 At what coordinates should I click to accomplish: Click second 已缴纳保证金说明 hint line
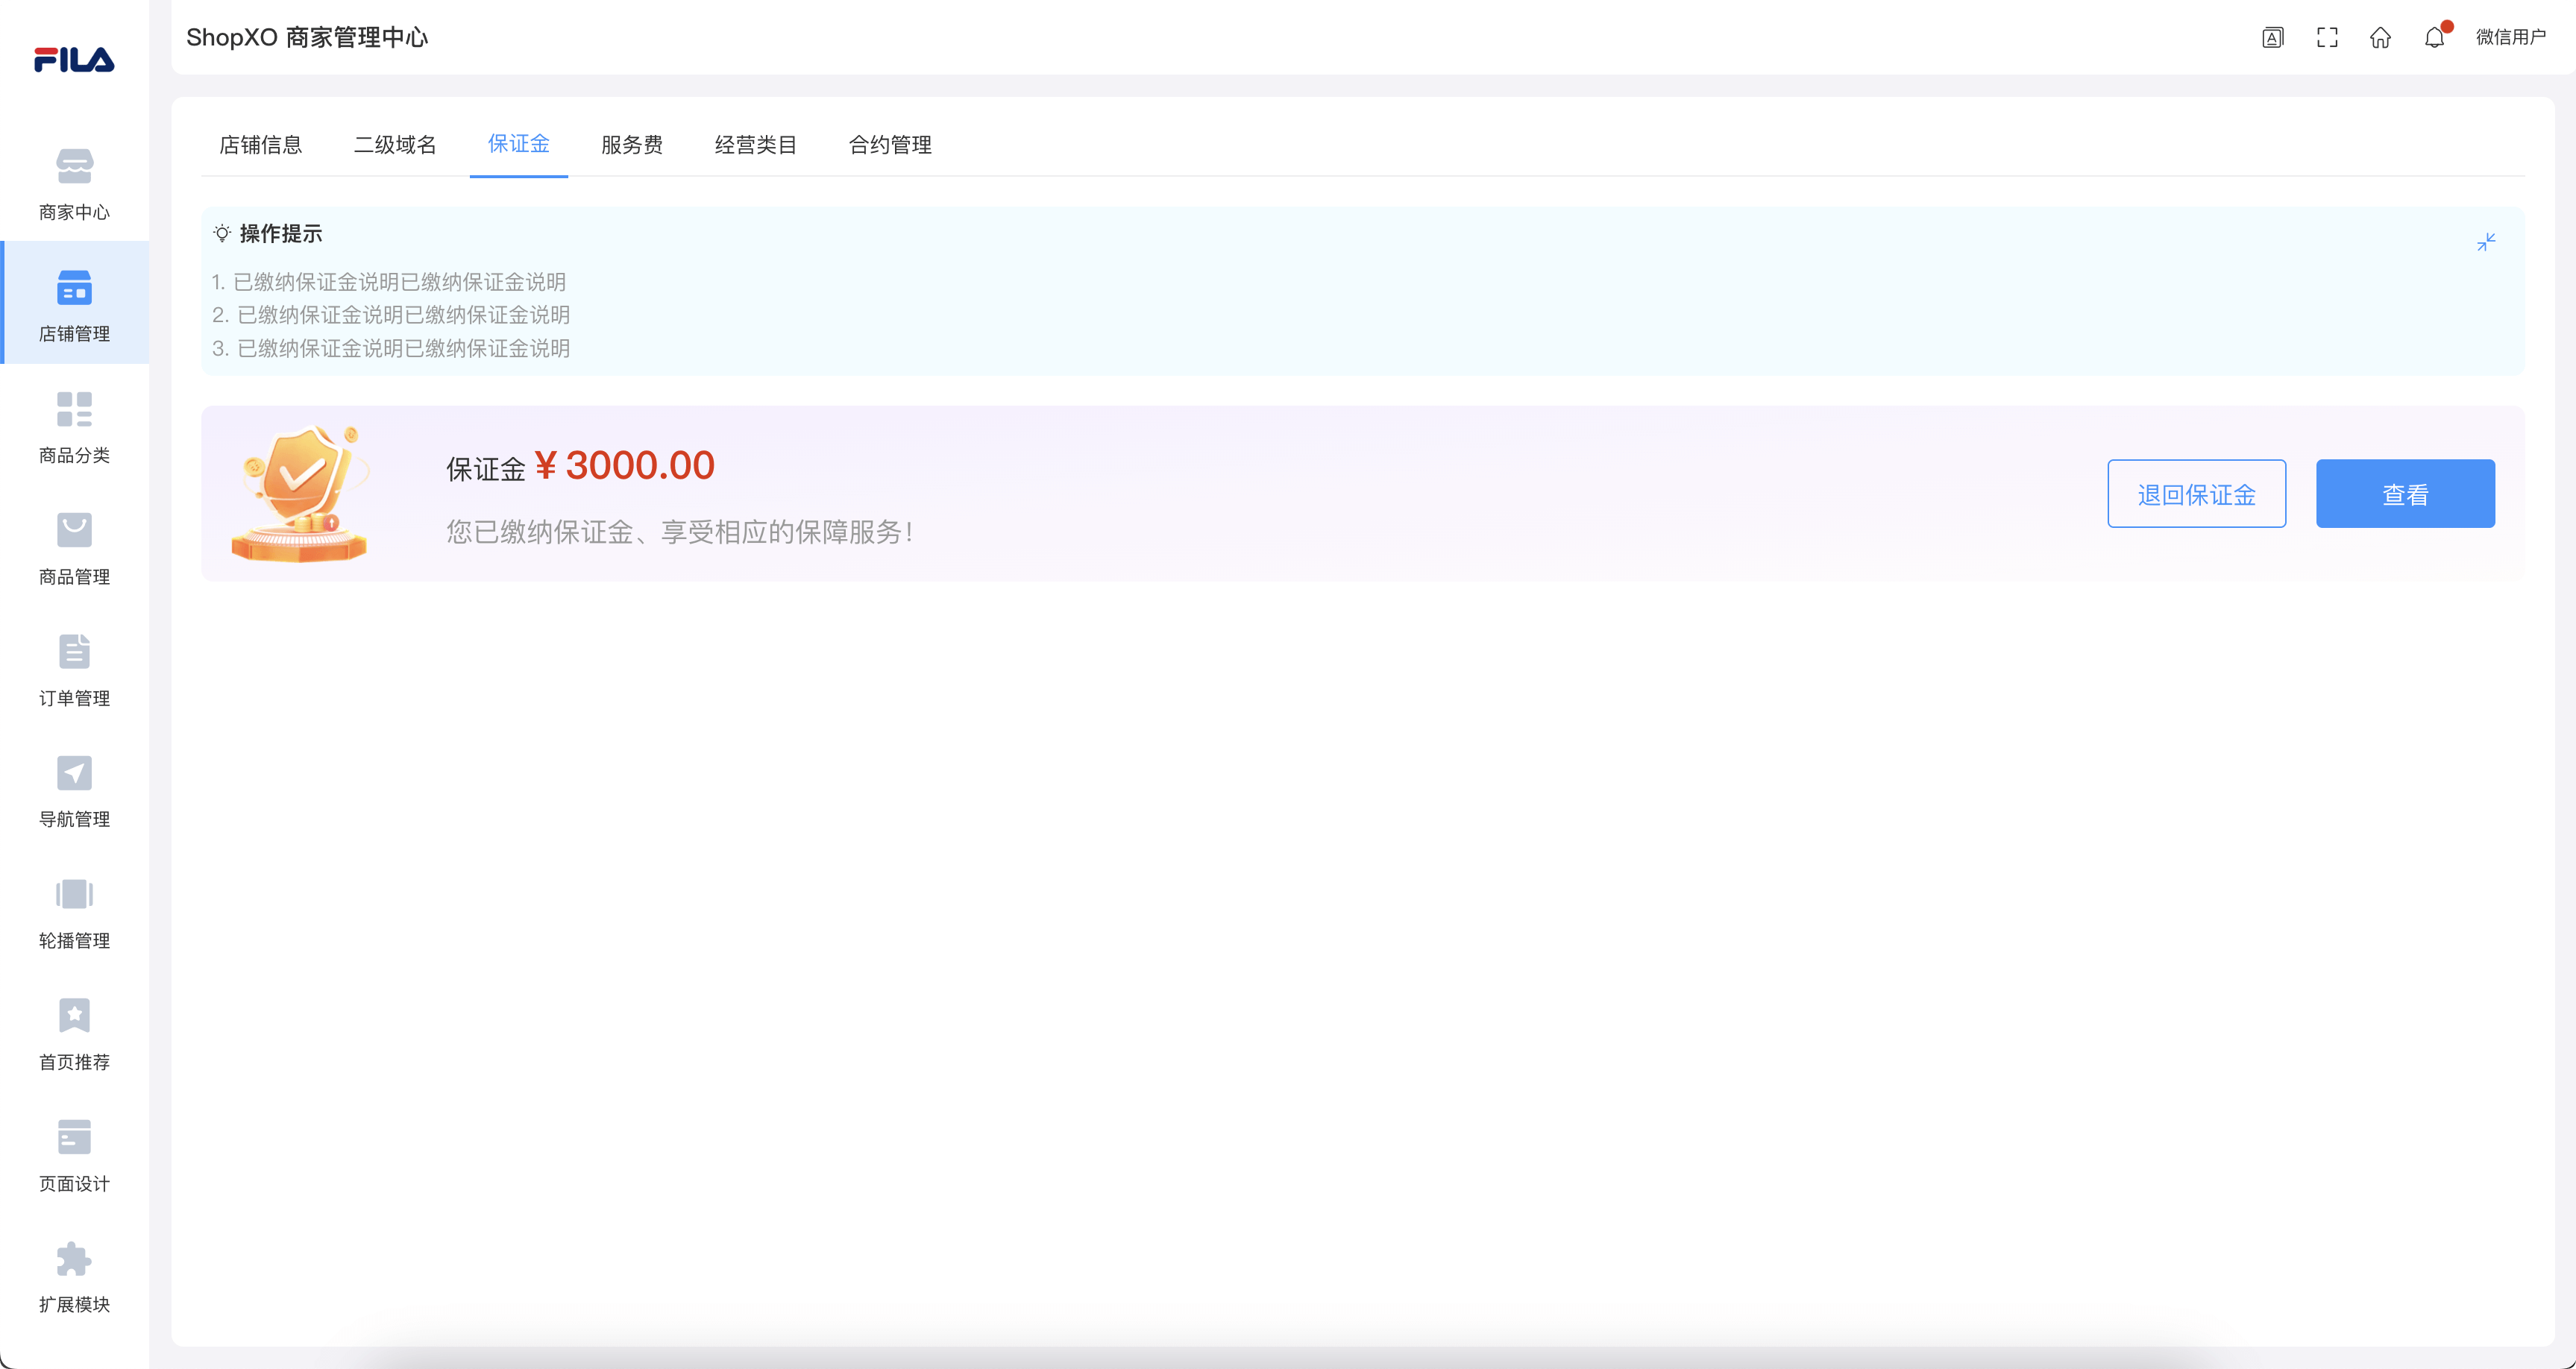pos(391,315)
